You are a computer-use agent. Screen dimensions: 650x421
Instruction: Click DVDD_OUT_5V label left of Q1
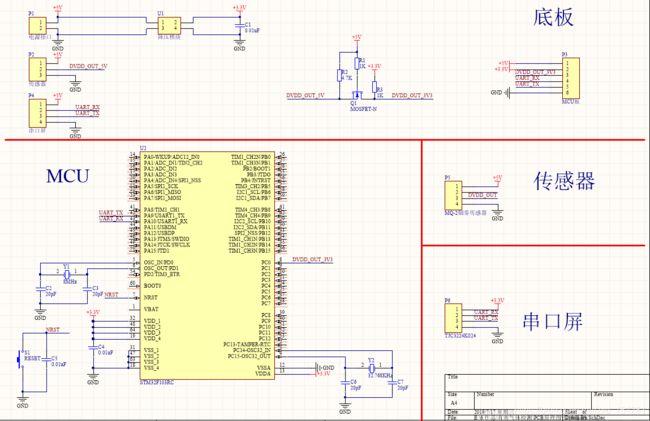pos(306,95)
